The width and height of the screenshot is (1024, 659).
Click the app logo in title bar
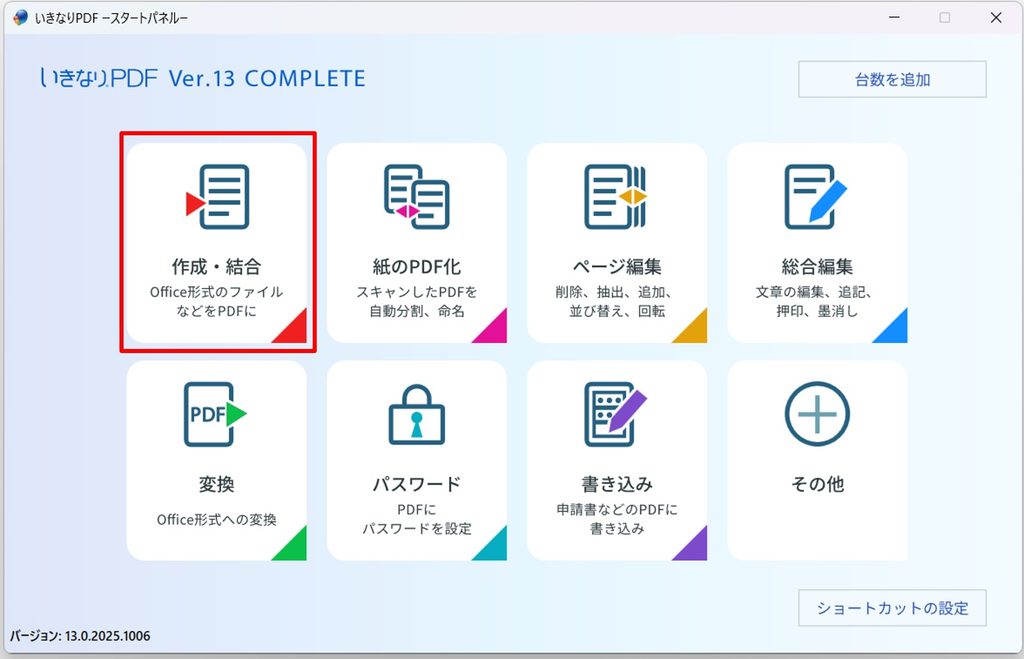pyautogui.click(x=20, y=18)
